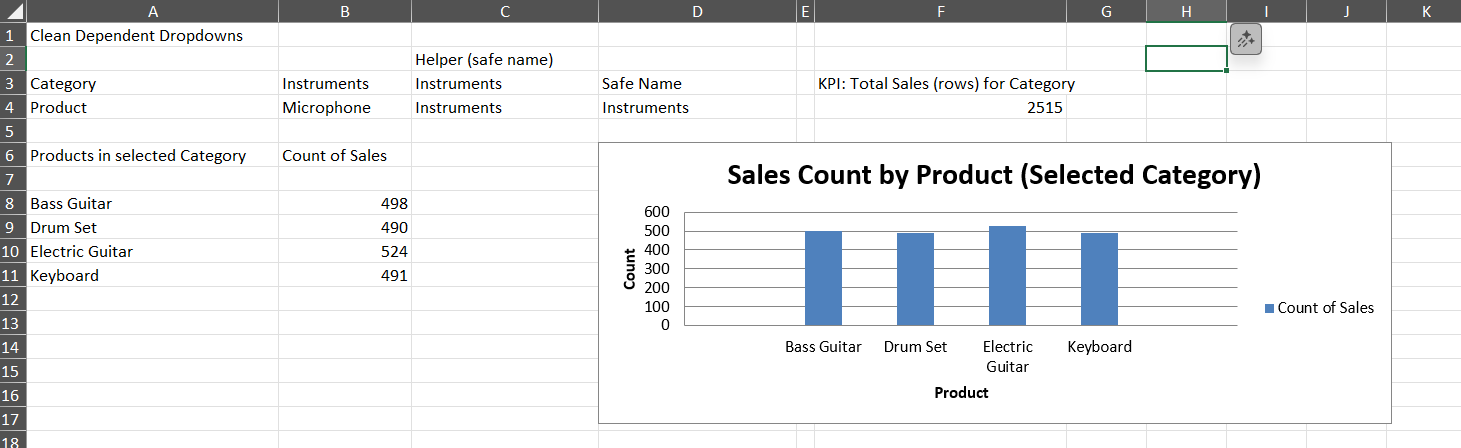Select row 16 header
This screenshot has width=1461, height=448.
(13, 395)
